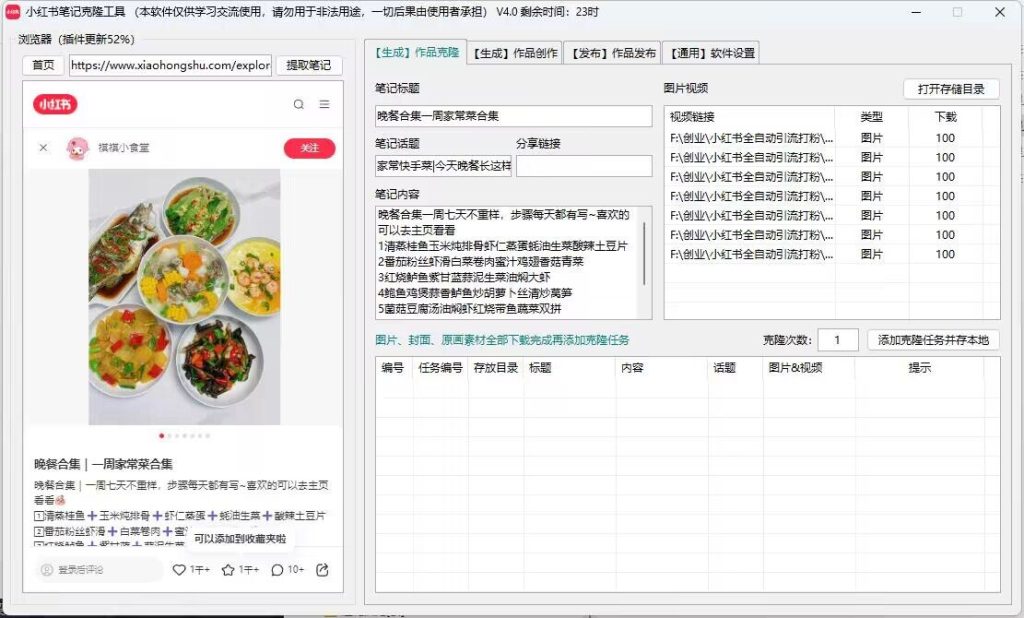Open search via magnifier icon
Viewport: 1024px width, 618px height.
click(299, 104)
